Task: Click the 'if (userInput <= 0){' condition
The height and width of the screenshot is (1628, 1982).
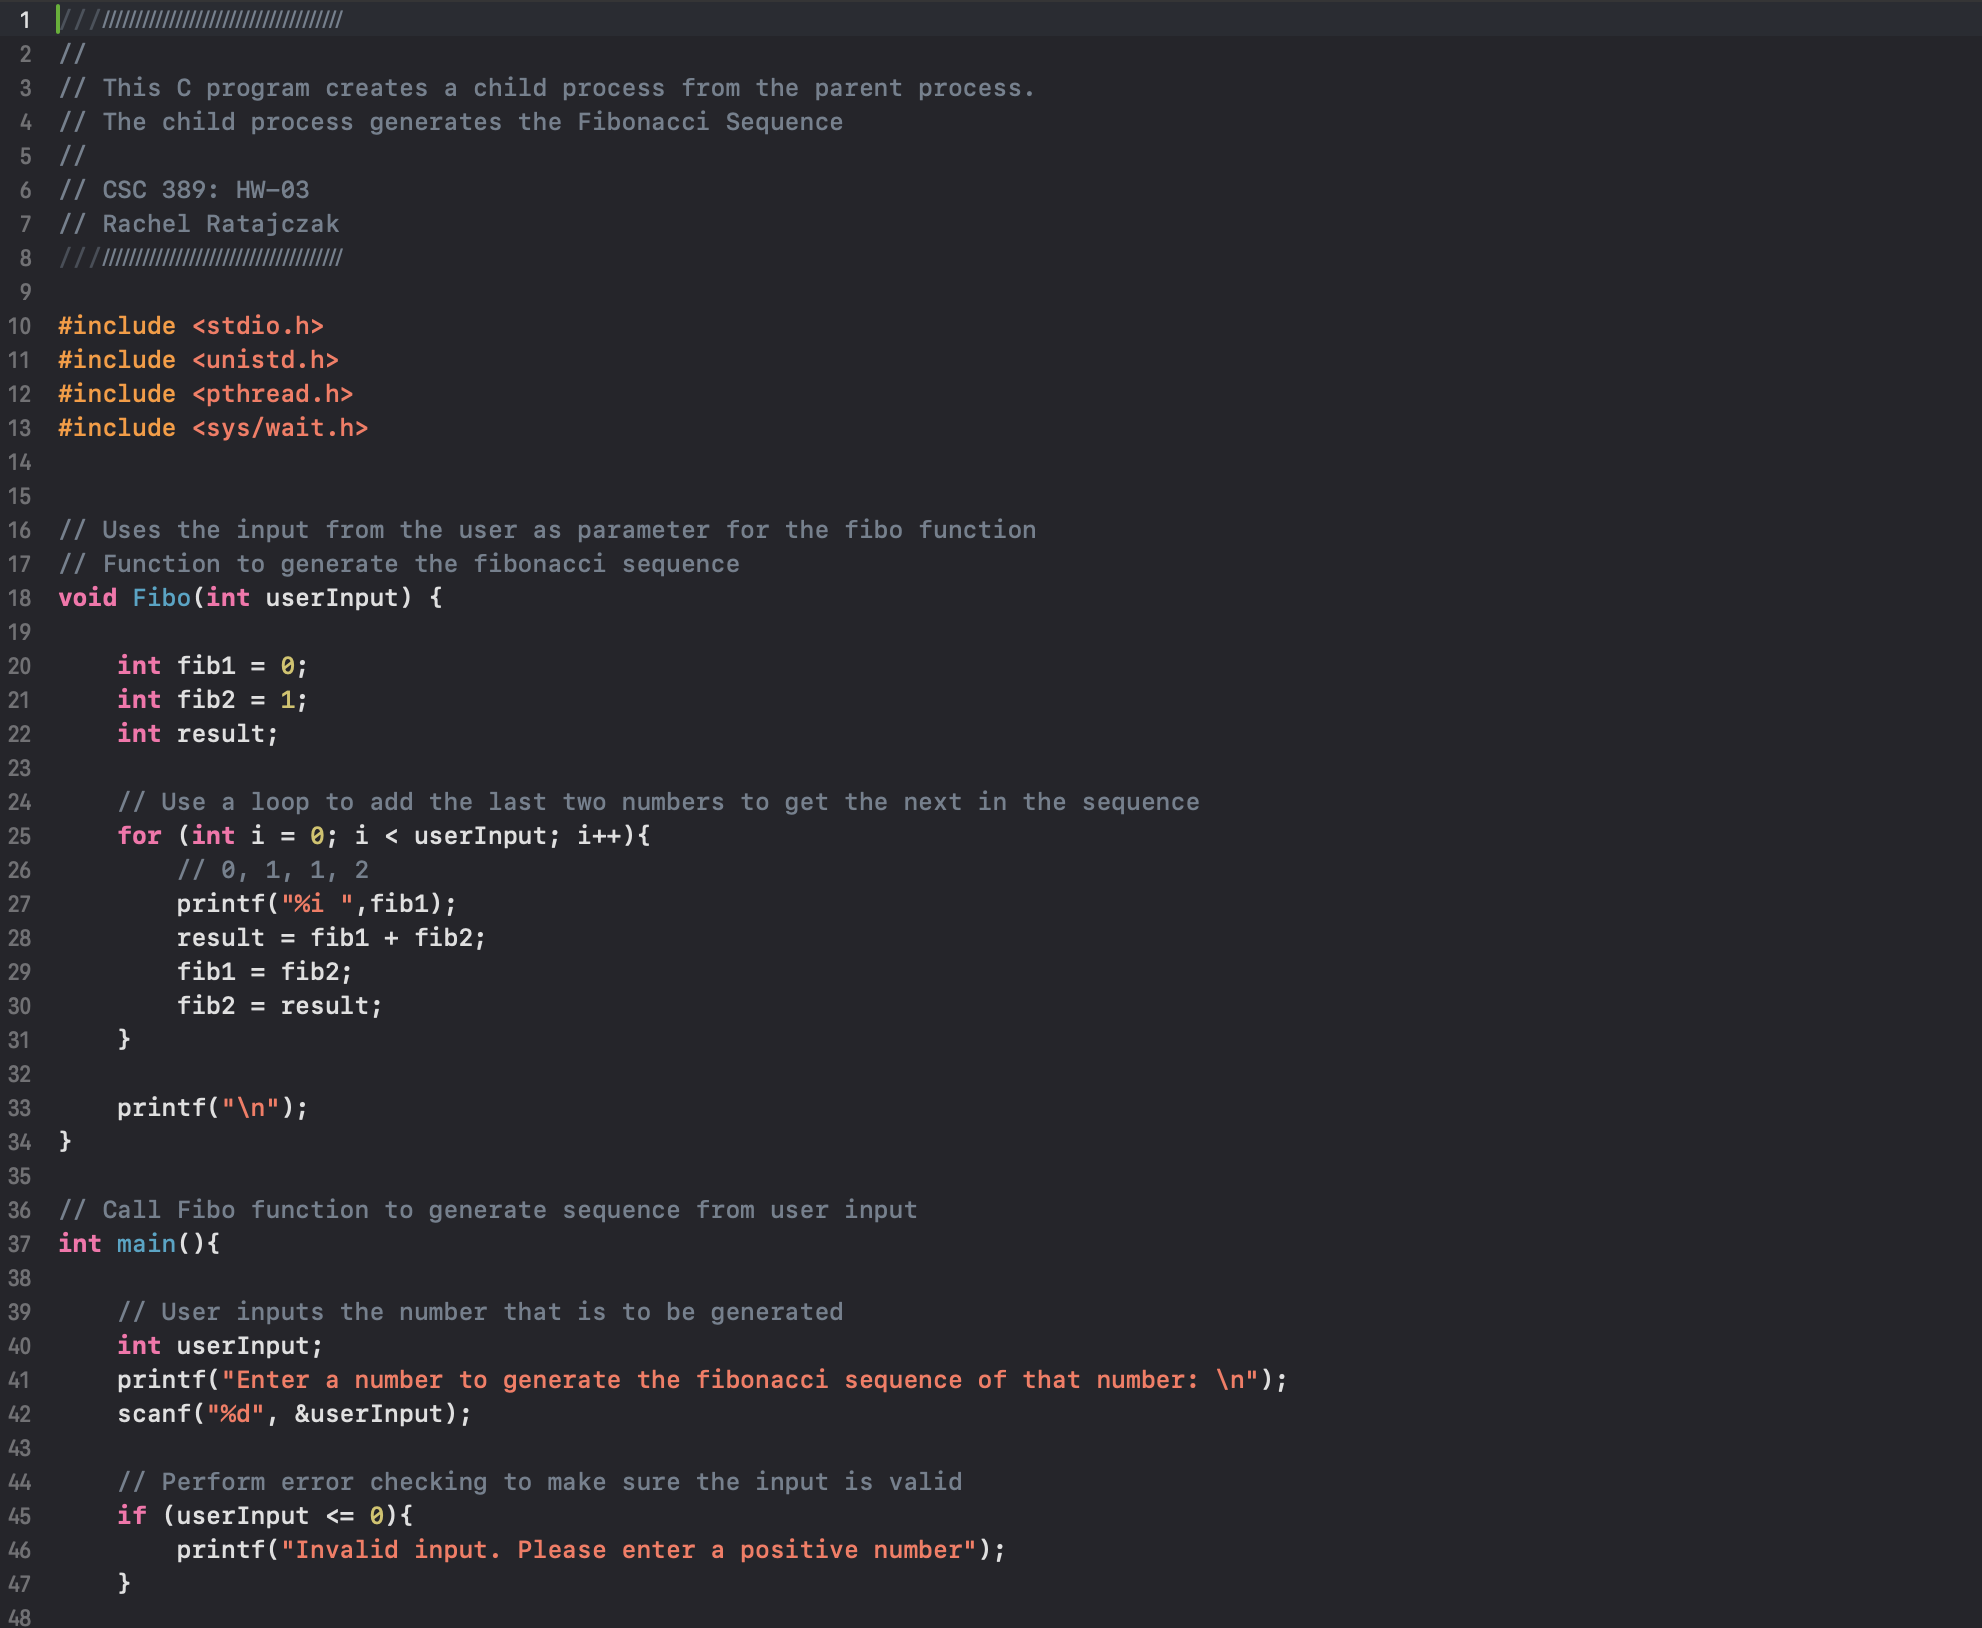Action: (x=265, y=1516)
